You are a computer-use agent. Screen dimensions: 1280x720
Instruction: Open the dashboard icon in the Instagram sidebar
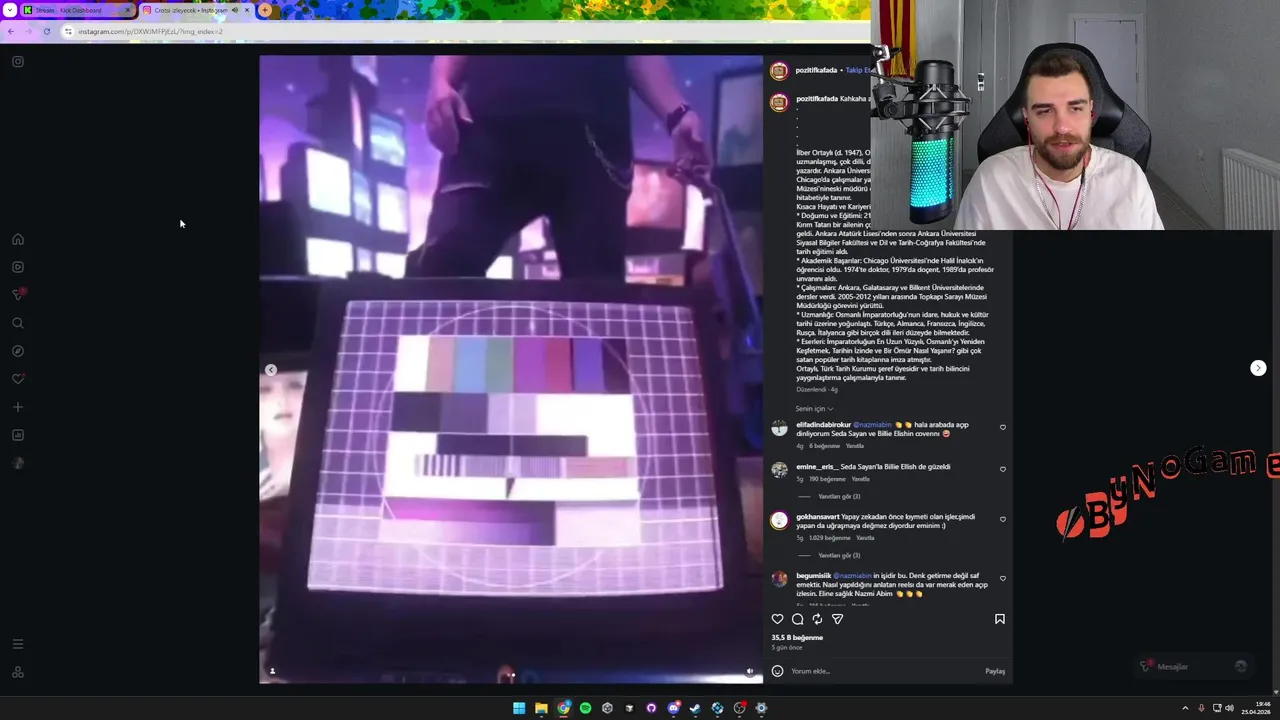18,435
